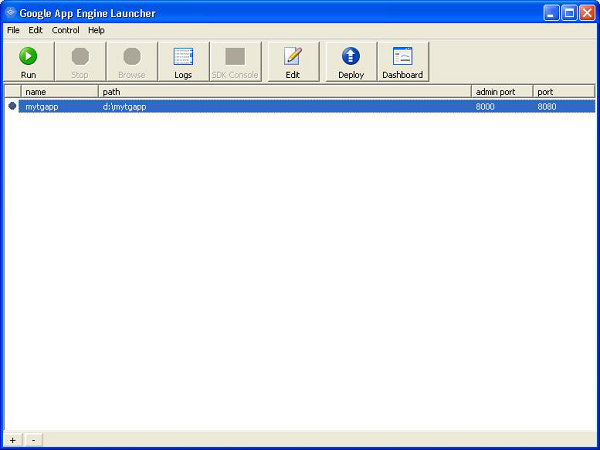Add a new application with the plus button

(x=13, y=440)
